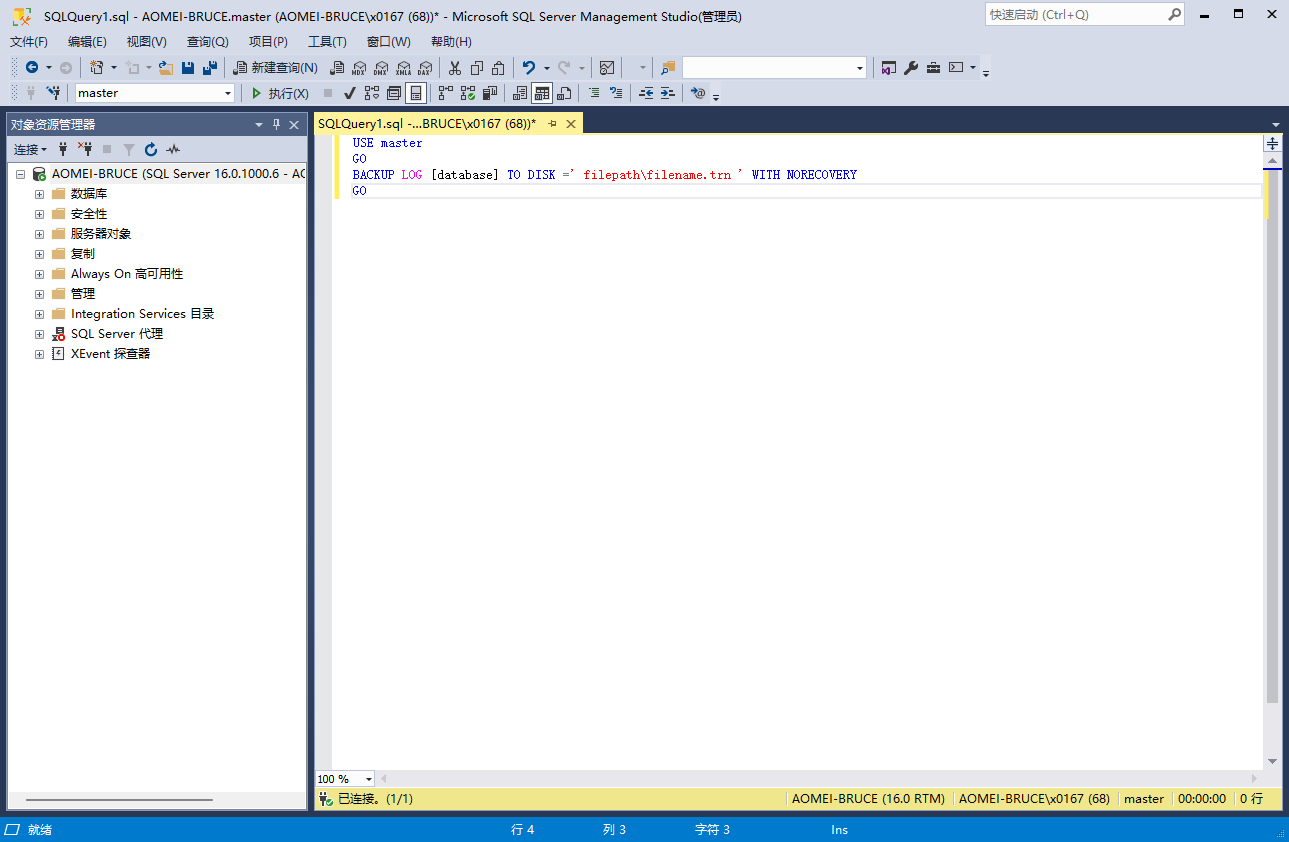Expand the Always On 高可用性 node
The height and width of the screenshot is (842, 1289).
[39, 274]
